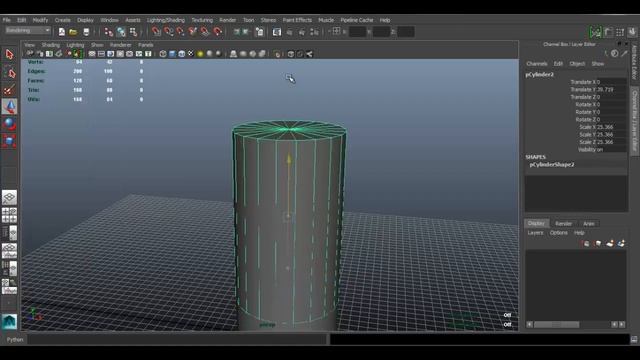
Task: Toggle smooth shade all blue cube
Action: [x=172, y=54]
